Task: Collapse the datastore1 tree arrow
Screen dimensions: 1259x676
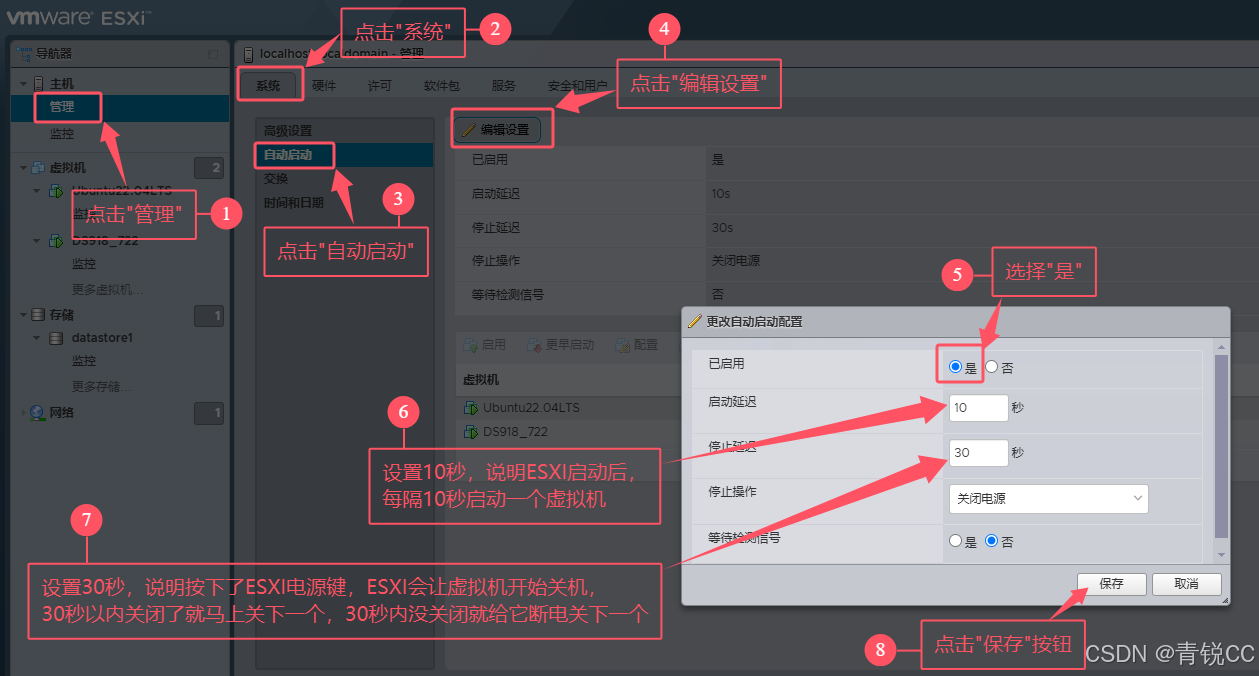Action: [38, 338]
